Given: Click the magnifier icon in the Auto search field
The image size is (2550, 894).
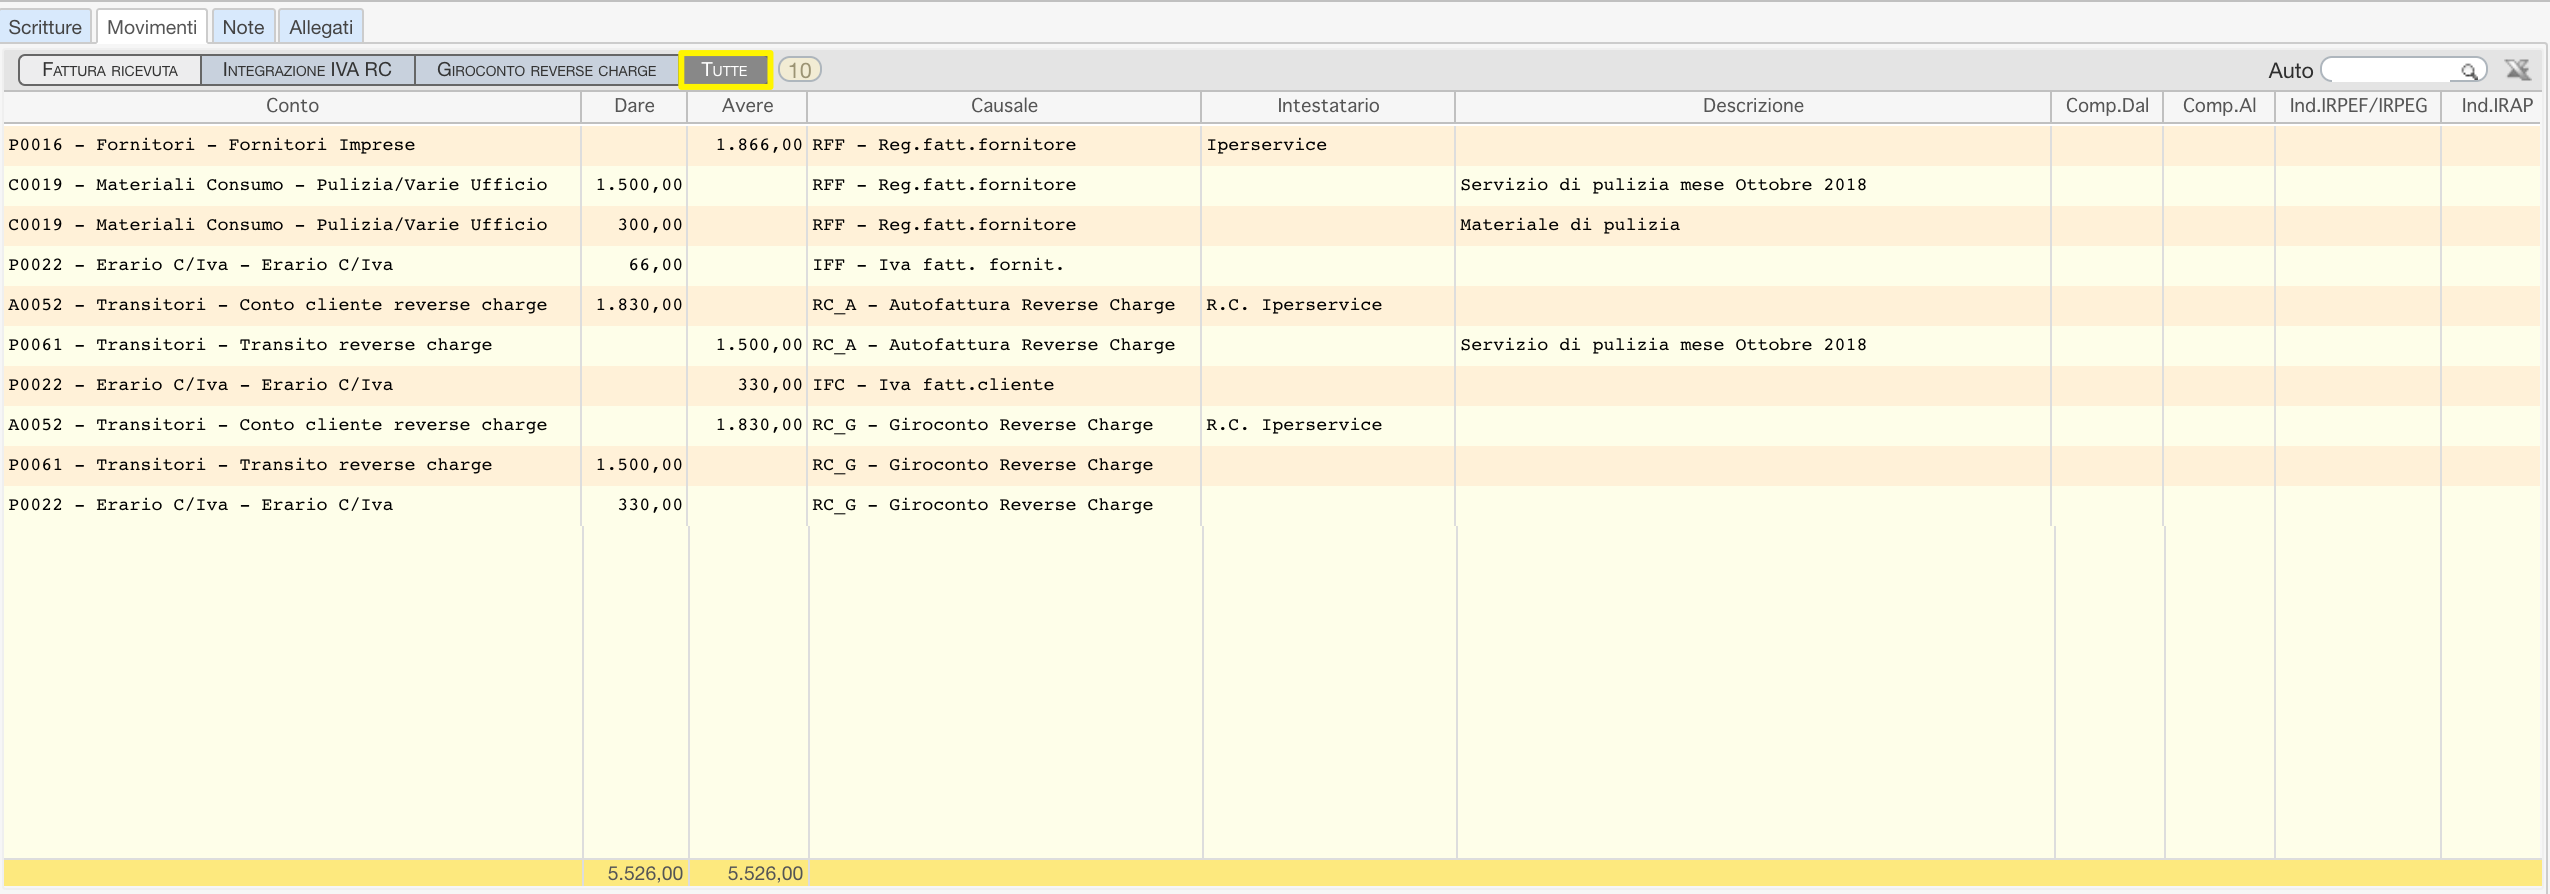Looking at the screenshot, I should [2469, 71].
